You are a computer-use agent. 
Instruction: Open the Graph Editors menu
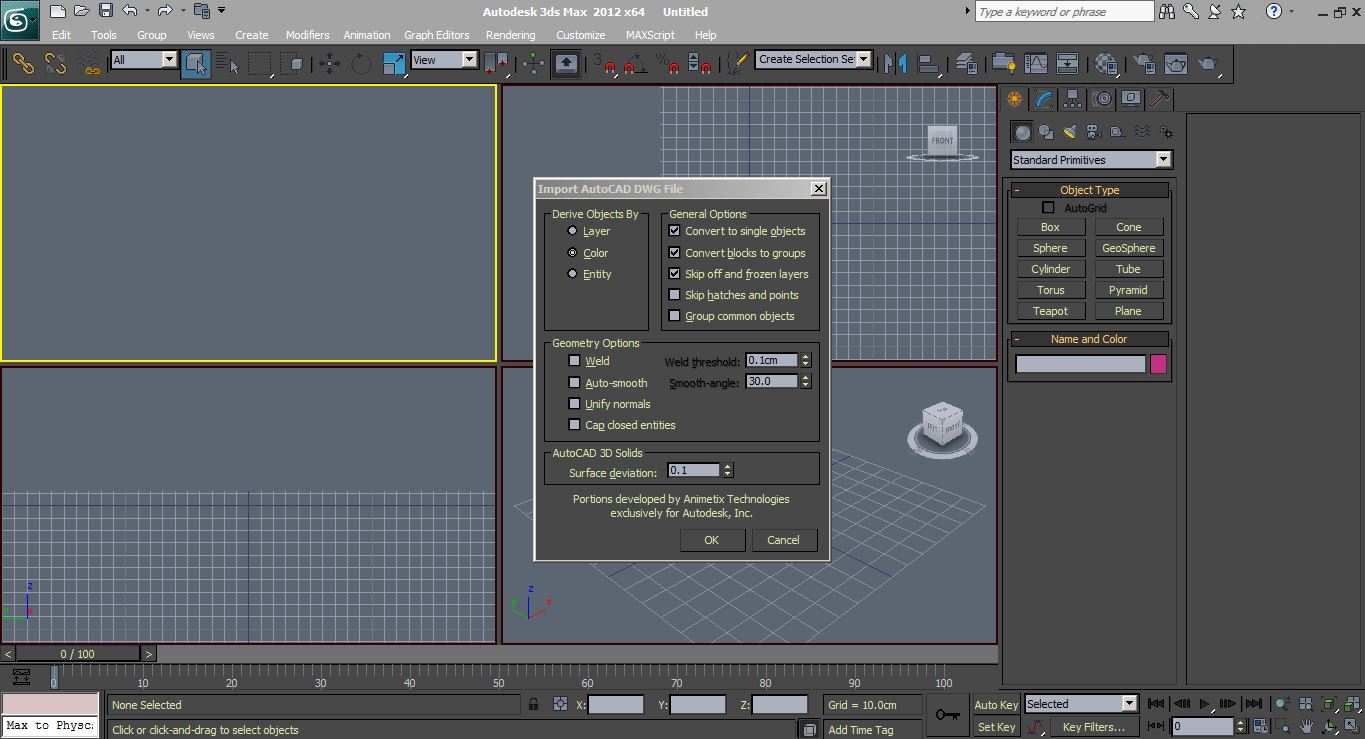pos(436,35)
